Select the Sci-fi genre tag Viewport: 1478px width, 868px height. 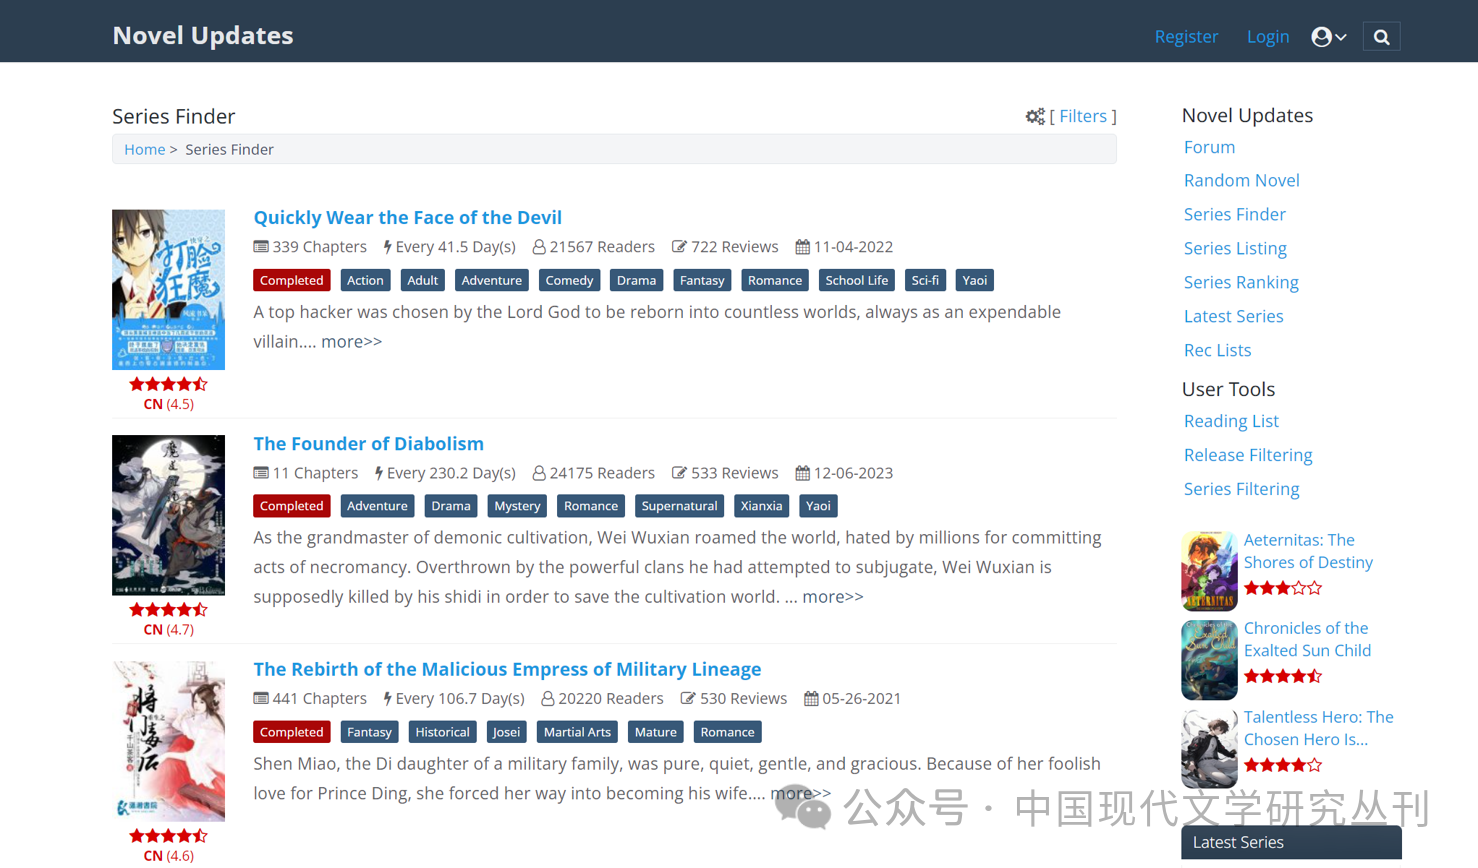[x=924, y=281]
